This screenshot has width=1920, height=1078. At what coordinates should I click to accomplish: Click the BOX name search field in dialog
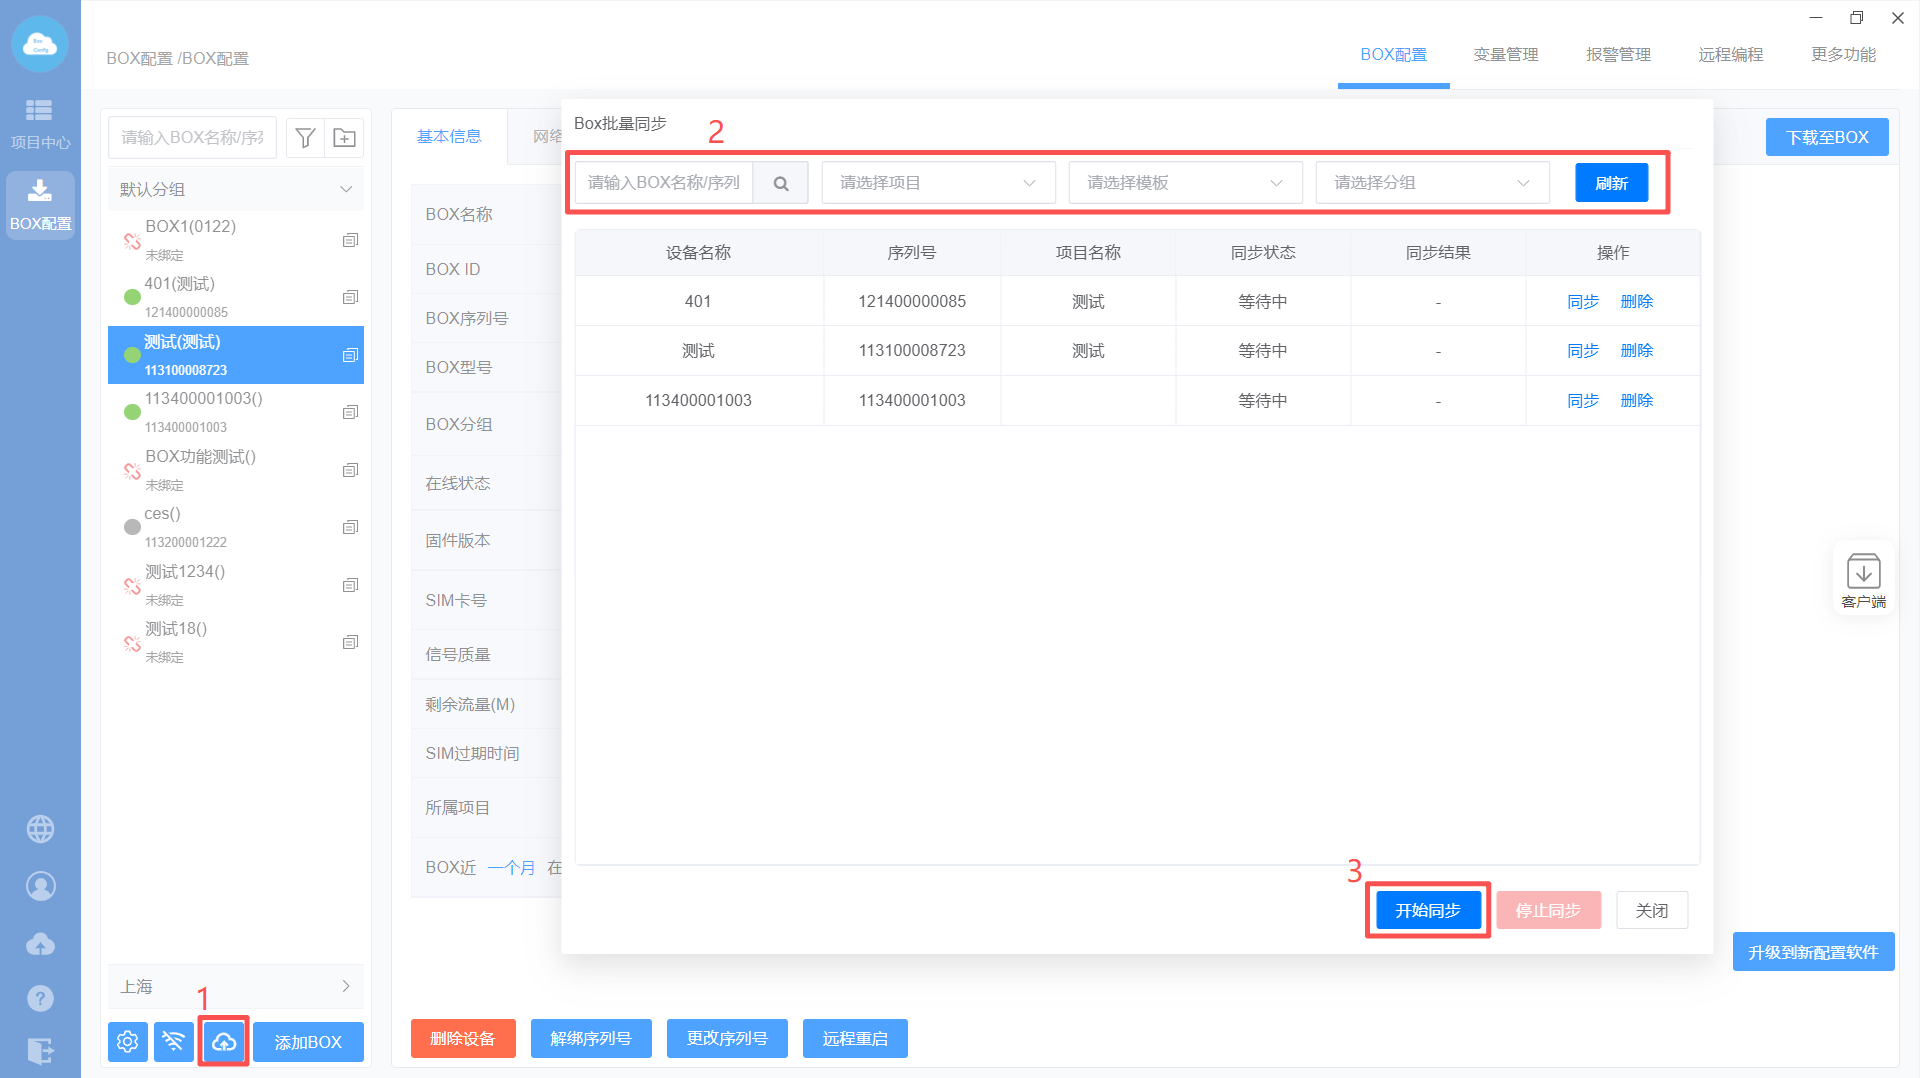coord(664,183)
